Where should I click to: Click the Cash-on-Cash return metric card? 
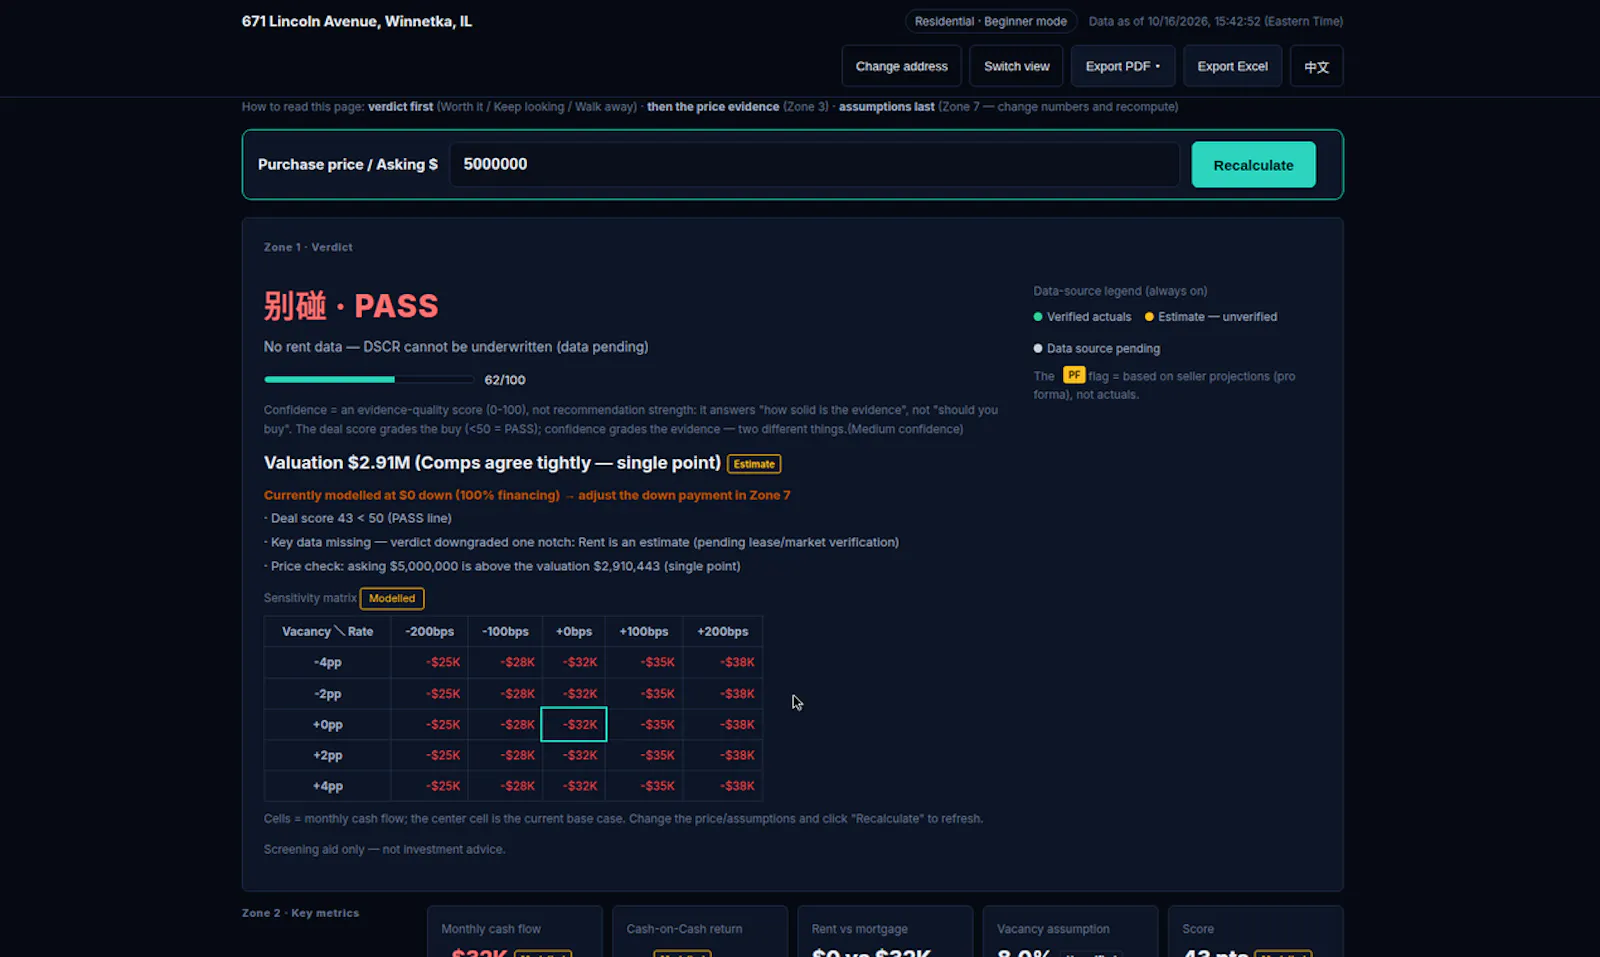(x=700, y=931)
